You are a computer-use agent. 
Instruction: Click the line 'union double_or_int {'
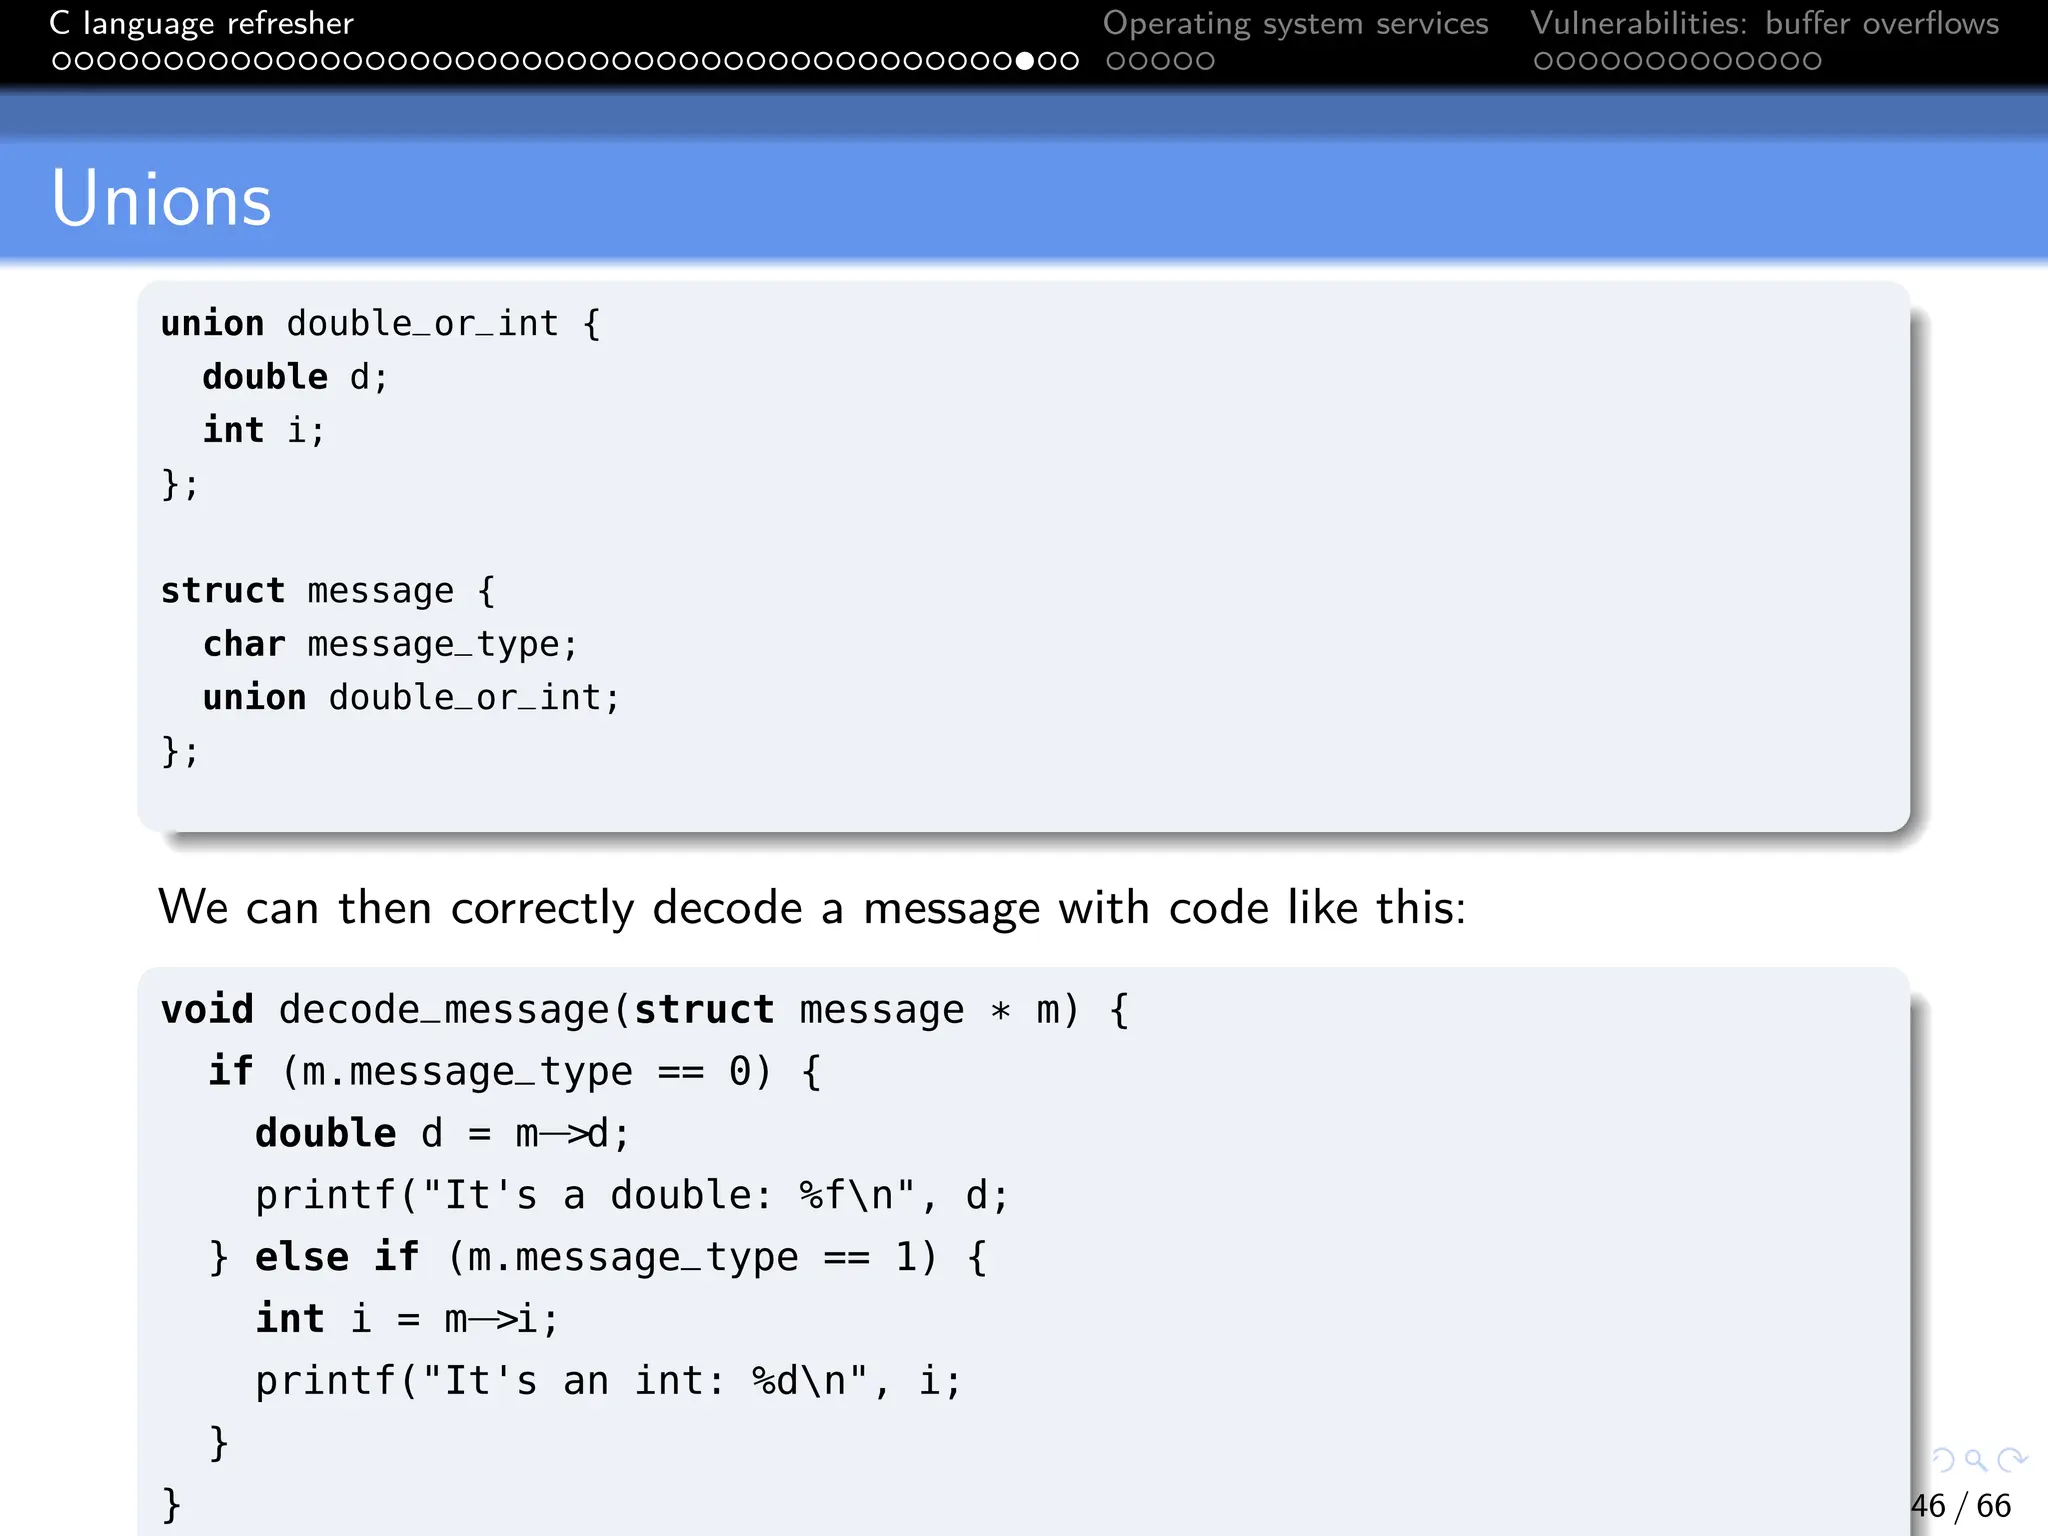381,324
